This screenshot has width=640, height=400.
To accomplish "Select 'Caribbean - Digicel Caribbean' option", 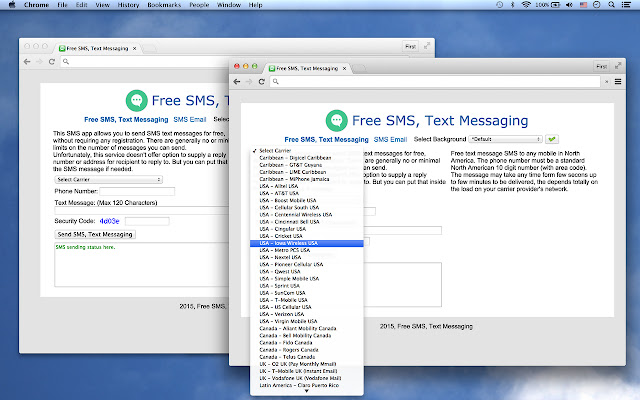I will (x=307, y=158).
